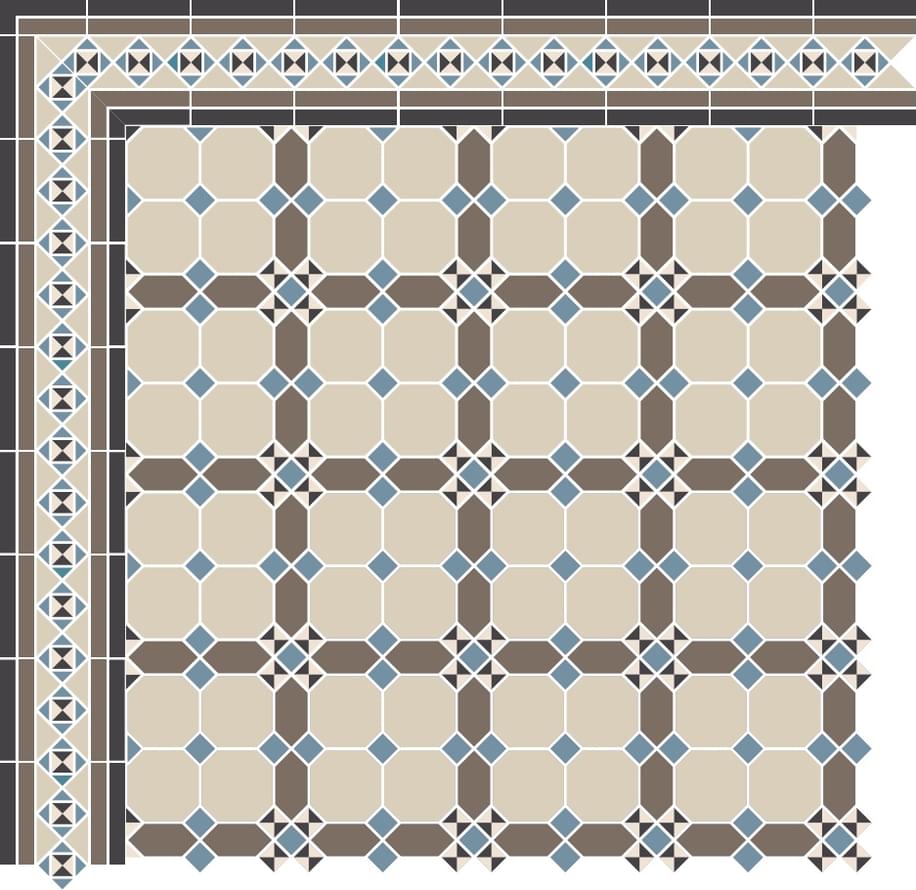Viewport: 916px width, 890px height.
Task: Select star motif at third row, third column intersection
Action: [x=657, y=657]
